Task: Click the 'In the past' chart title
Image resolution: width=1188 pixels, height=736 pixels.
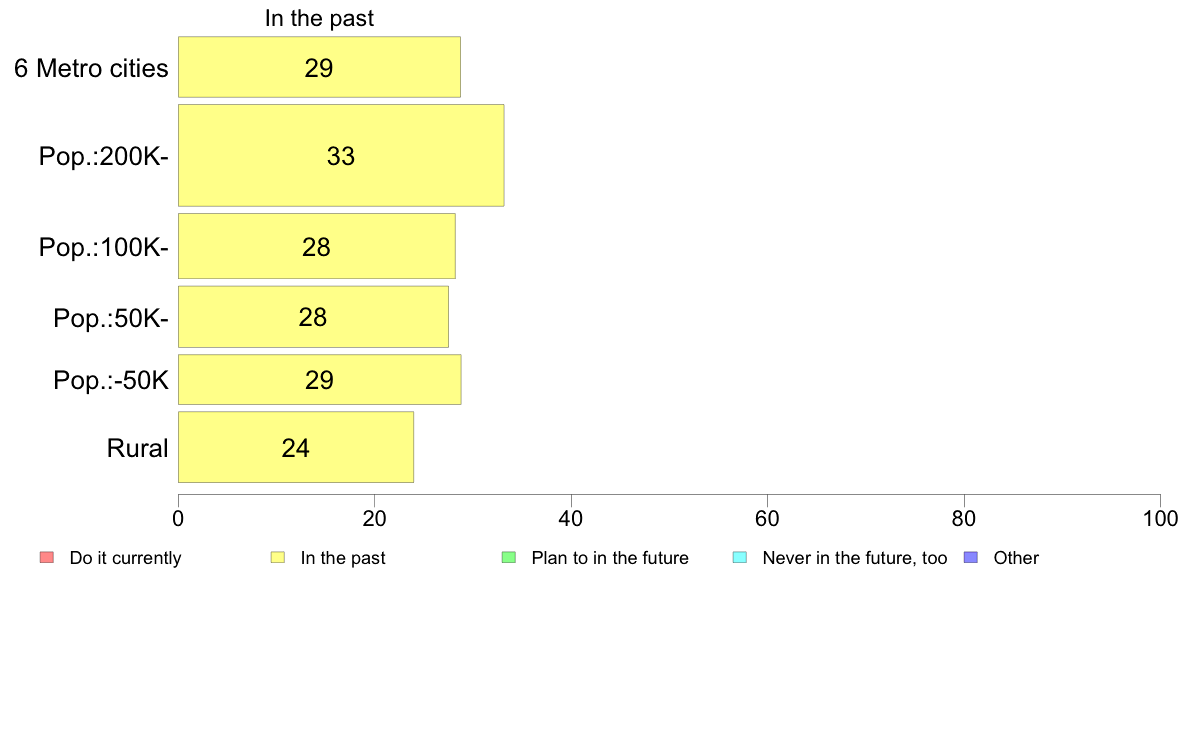Action: pos(319,18)
